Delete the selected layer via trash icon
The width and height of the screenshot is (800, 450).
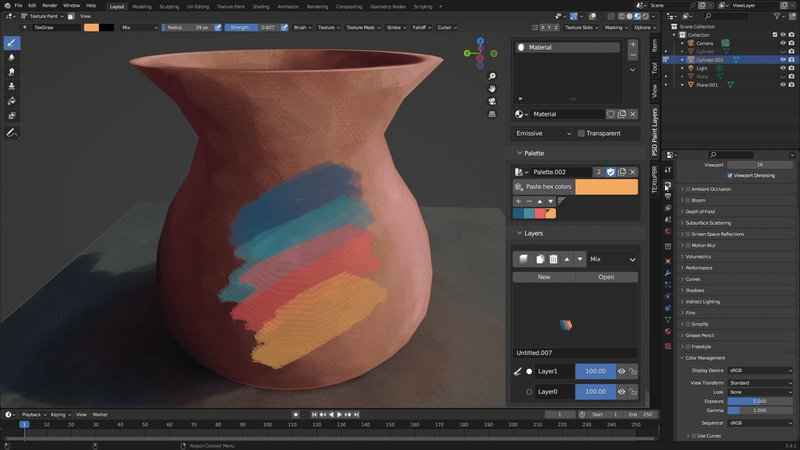[x=553, y=259]
